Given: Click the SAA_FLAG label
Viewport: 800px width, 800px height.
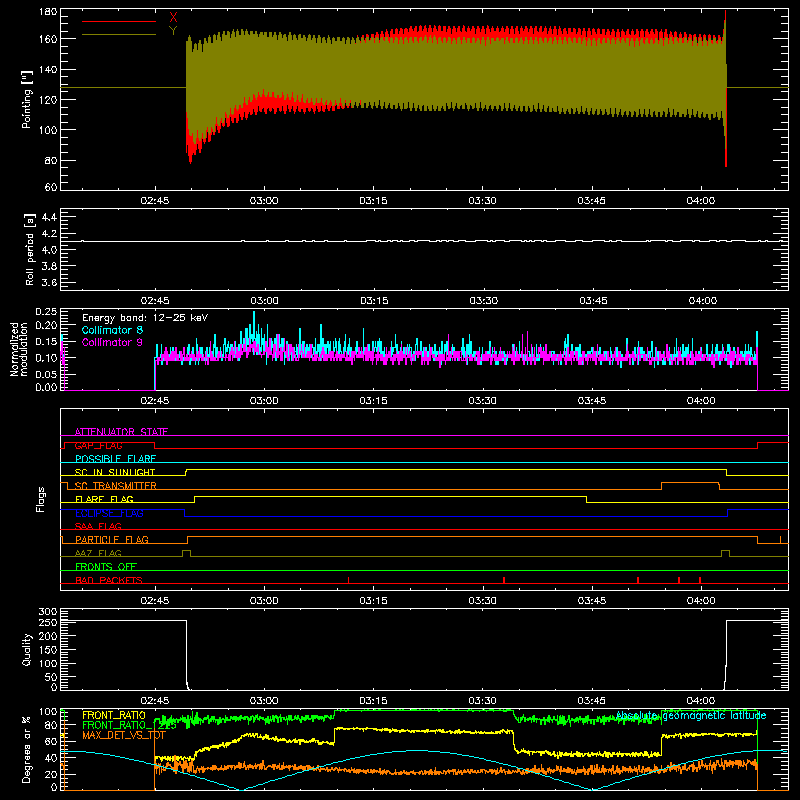Looking at the screenshot, I should (98, 526).
